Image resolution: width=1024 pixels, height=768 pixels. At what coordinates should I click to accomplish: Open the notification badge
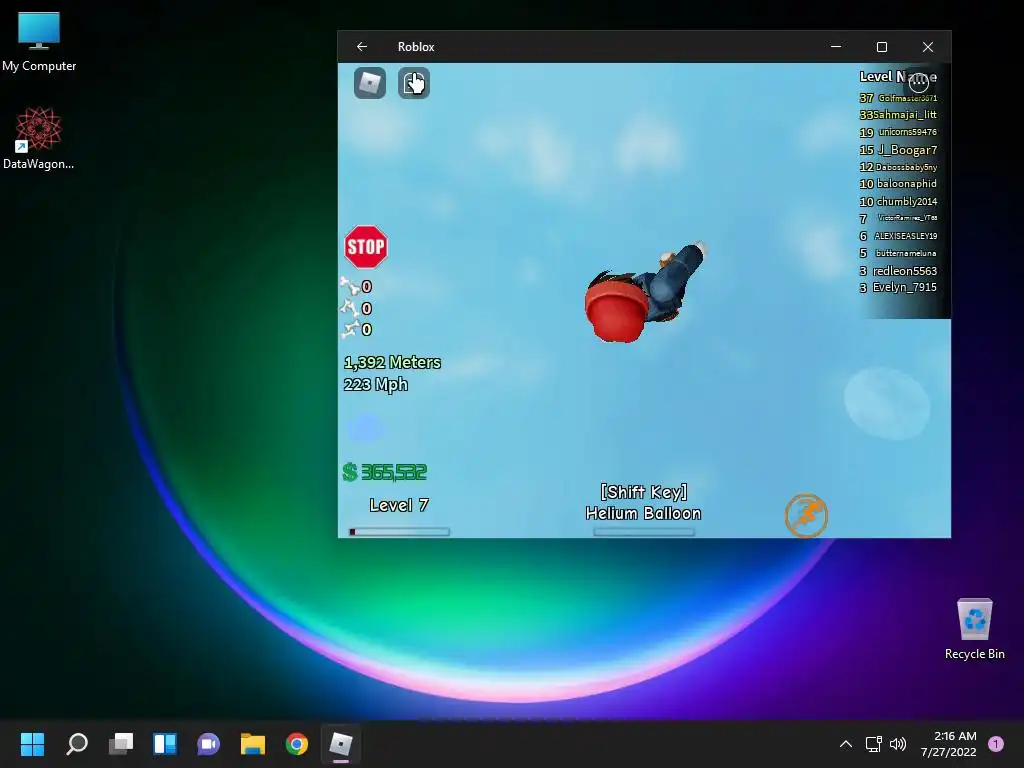[x=996, y=744]
